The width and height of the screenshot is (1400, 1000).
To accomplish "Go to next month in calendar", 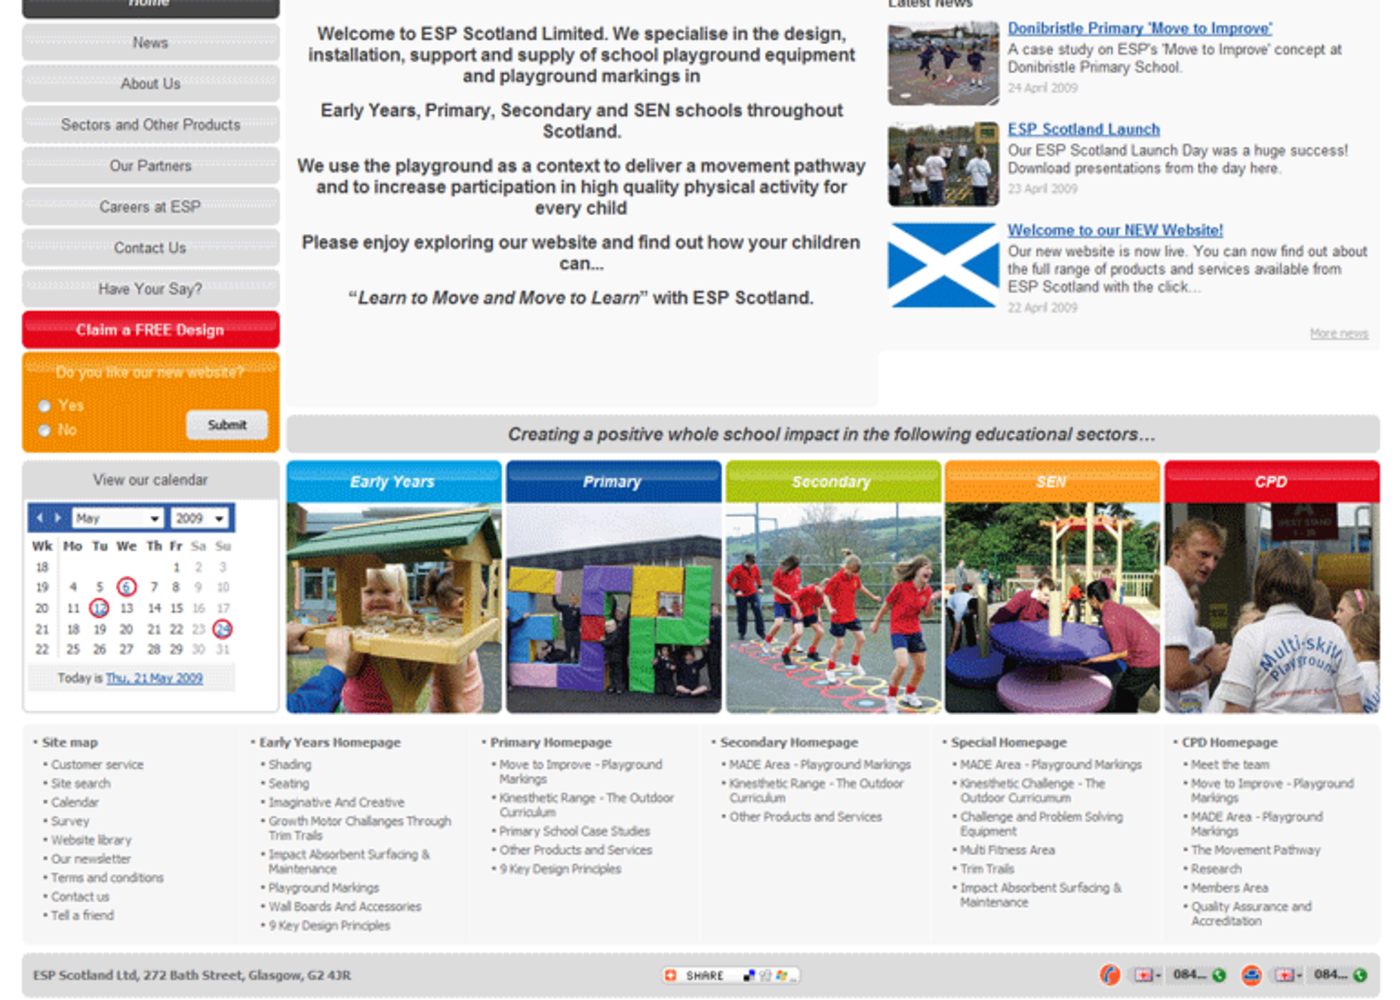I will coord(58,518).
